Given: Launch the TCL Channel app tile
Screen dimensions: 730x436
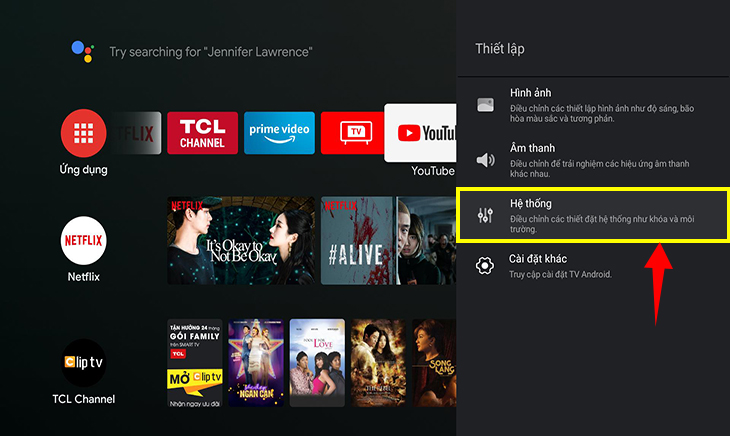Looking at the screenshot, I should tap(202, 133).
